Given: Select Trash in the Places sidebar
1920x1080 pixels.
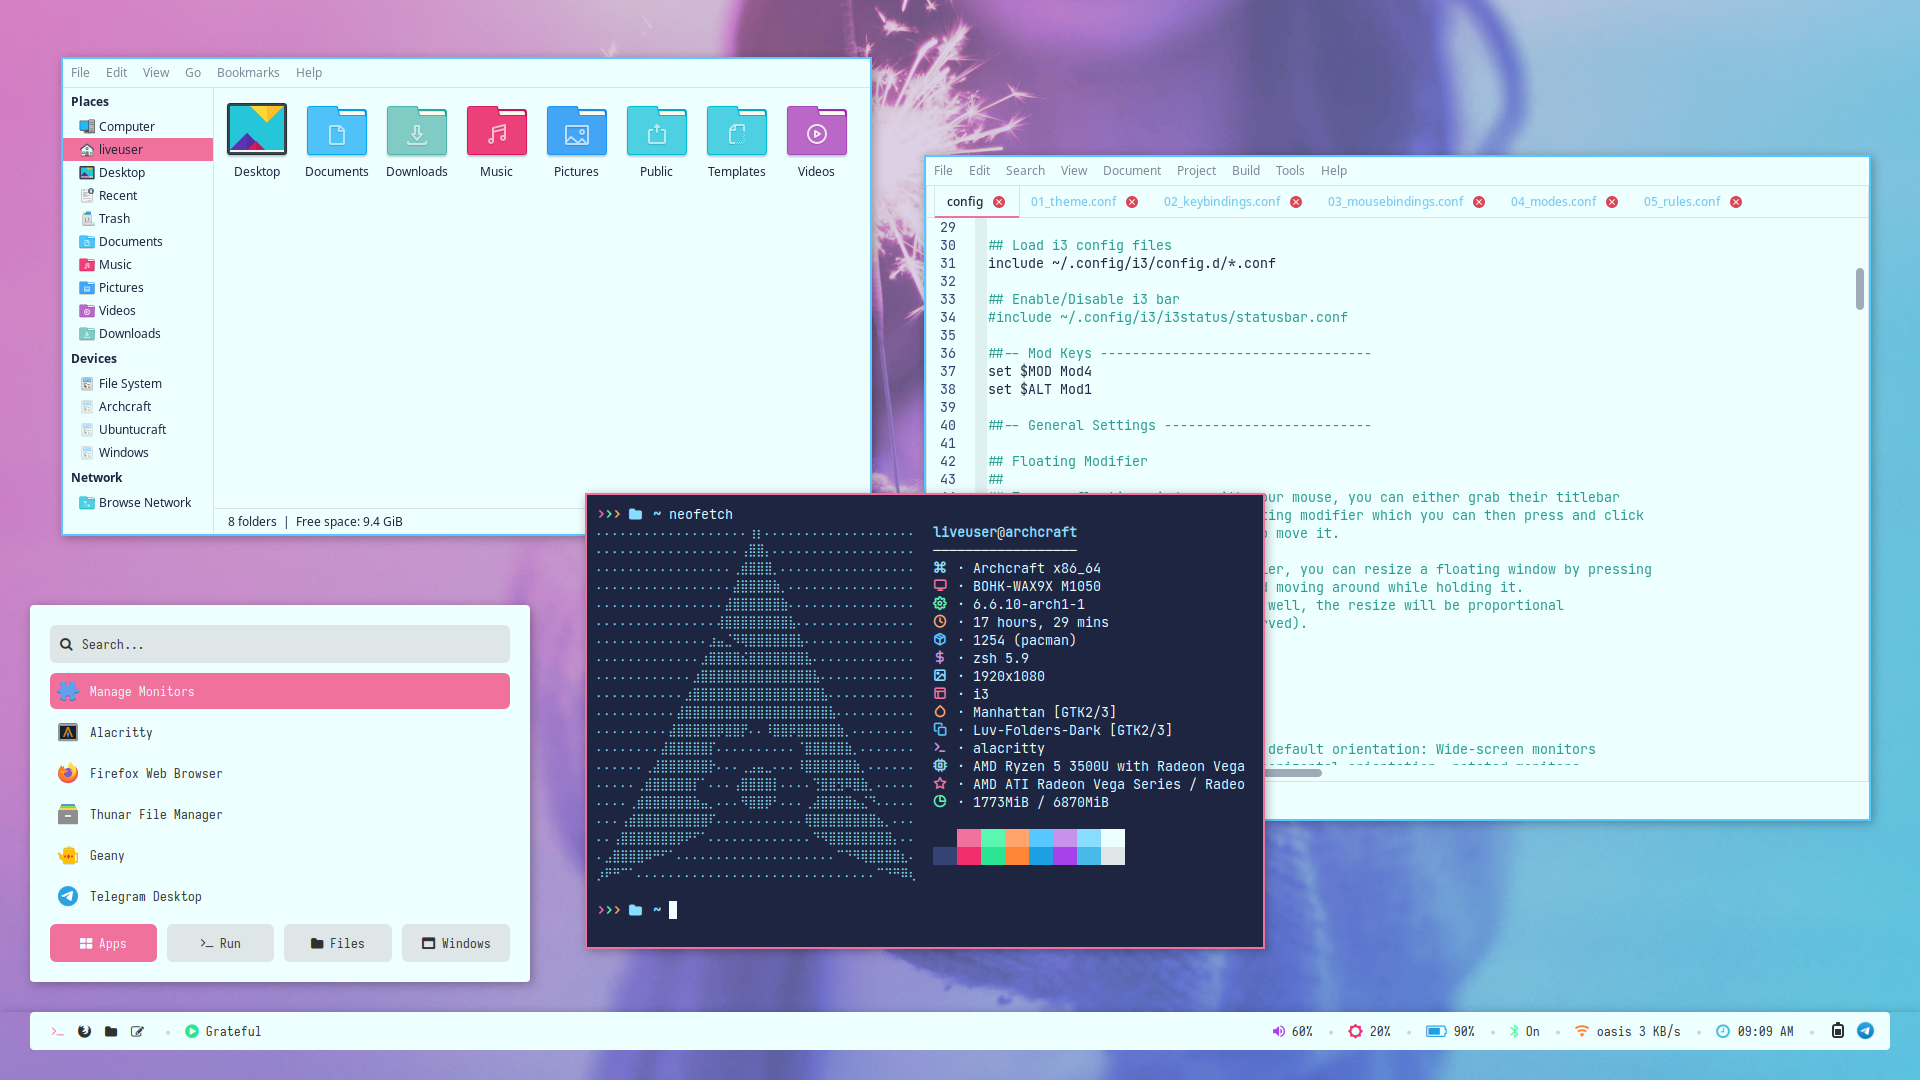Looking at the screenshot, I should tap(114, 219).
